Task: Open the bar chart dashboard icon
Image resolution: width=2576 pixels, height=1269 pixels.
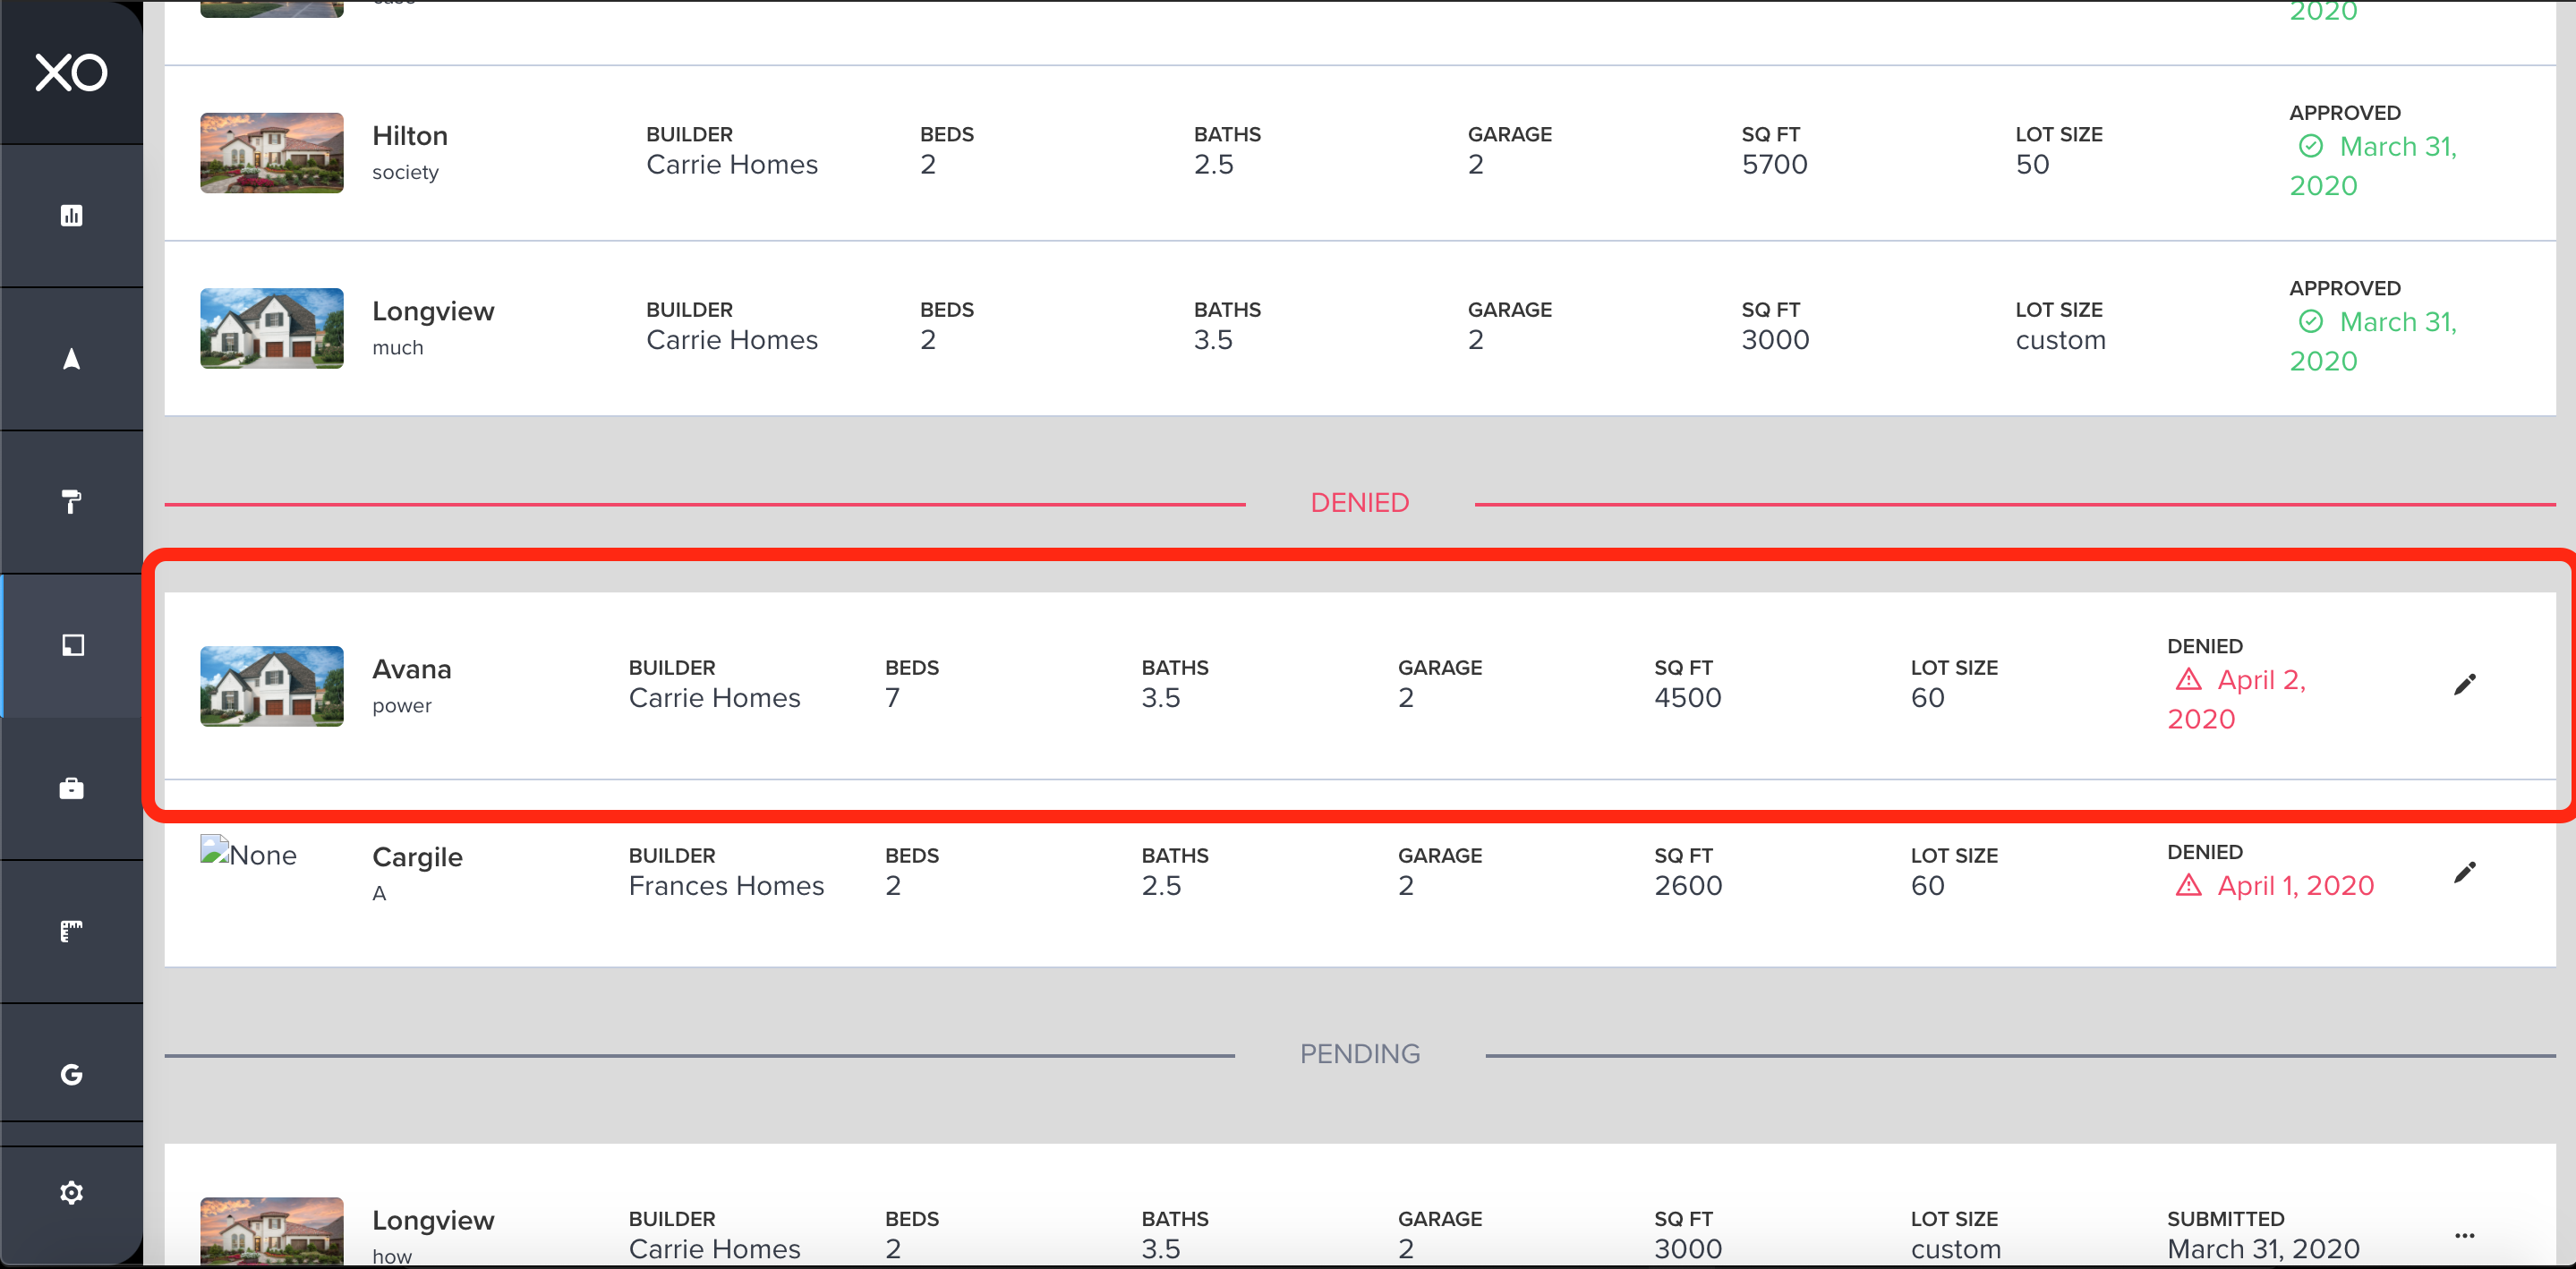Action: (71, 215)
